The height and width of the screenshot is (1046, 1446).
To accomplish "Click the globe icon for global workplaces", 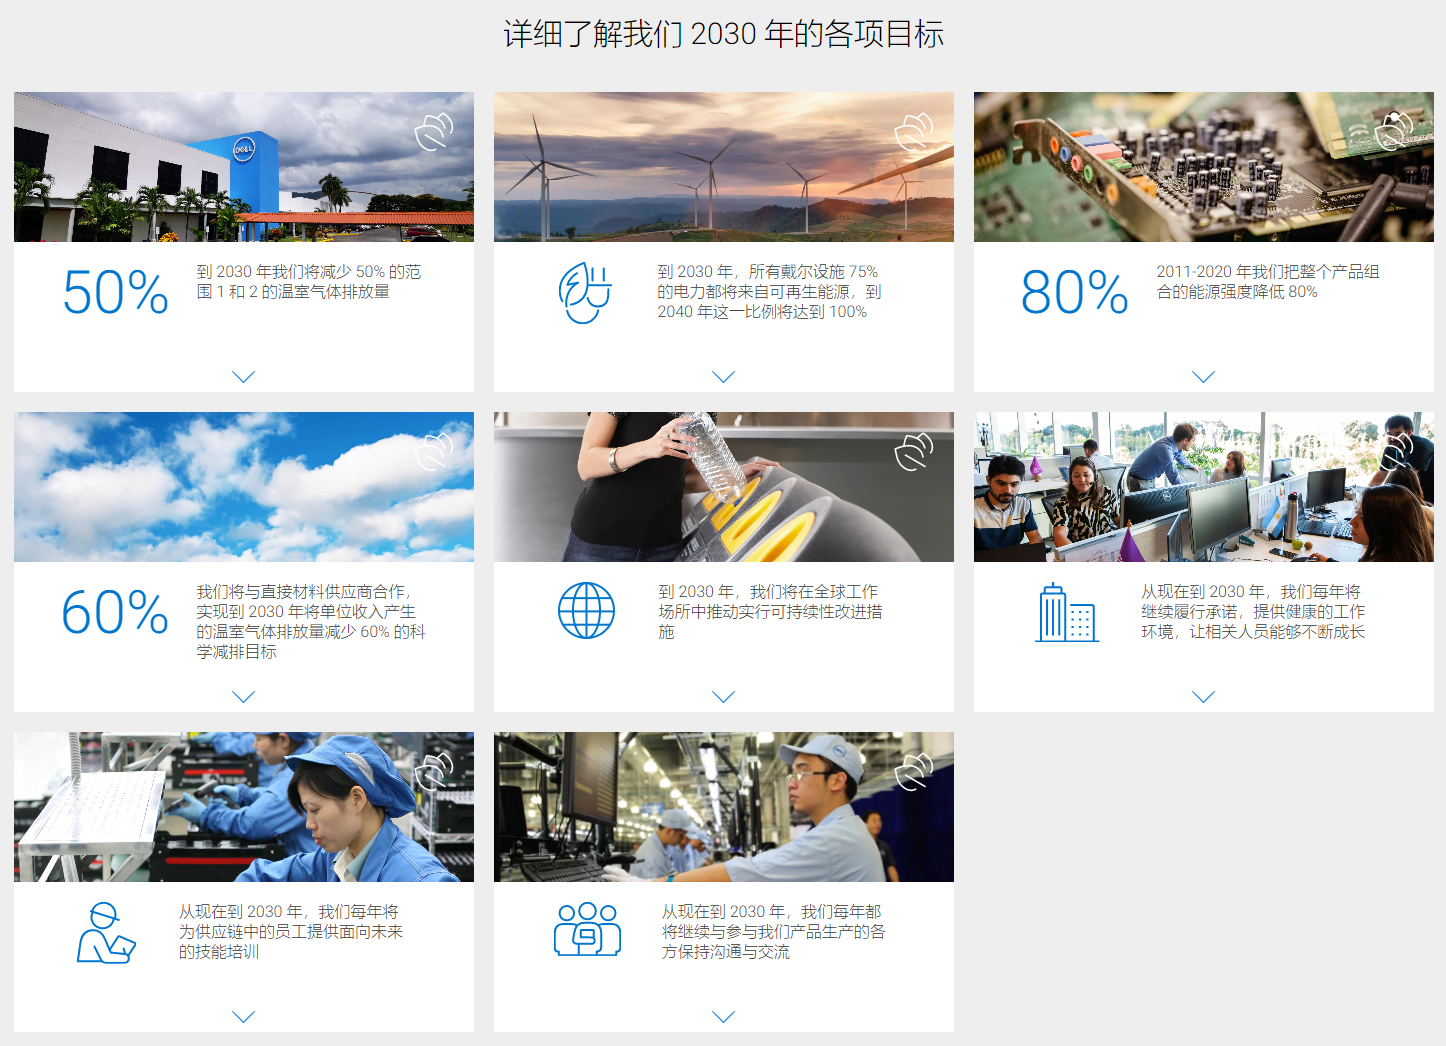I will [586, 611].
